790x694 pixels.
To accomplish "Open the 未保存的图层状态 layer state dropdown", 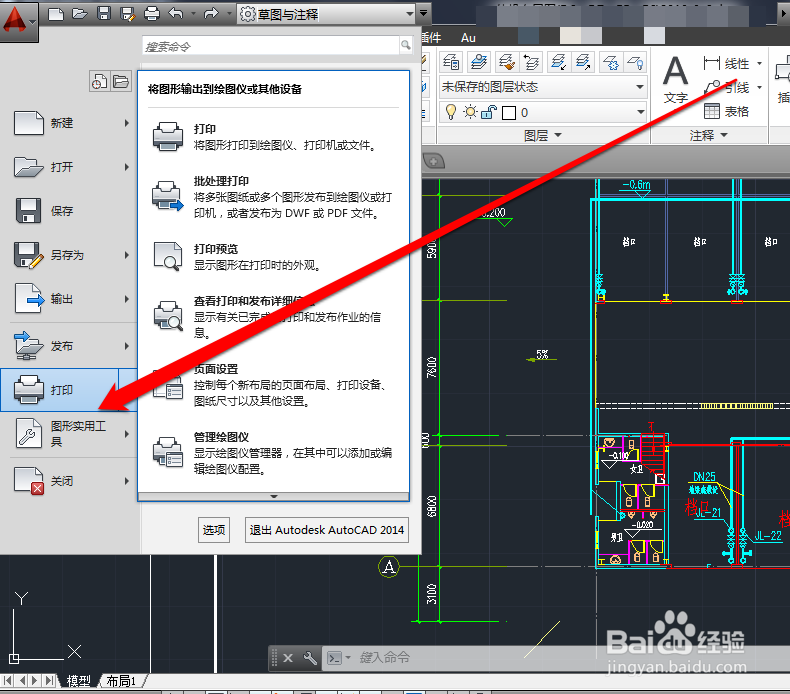I will pos(543,87).
